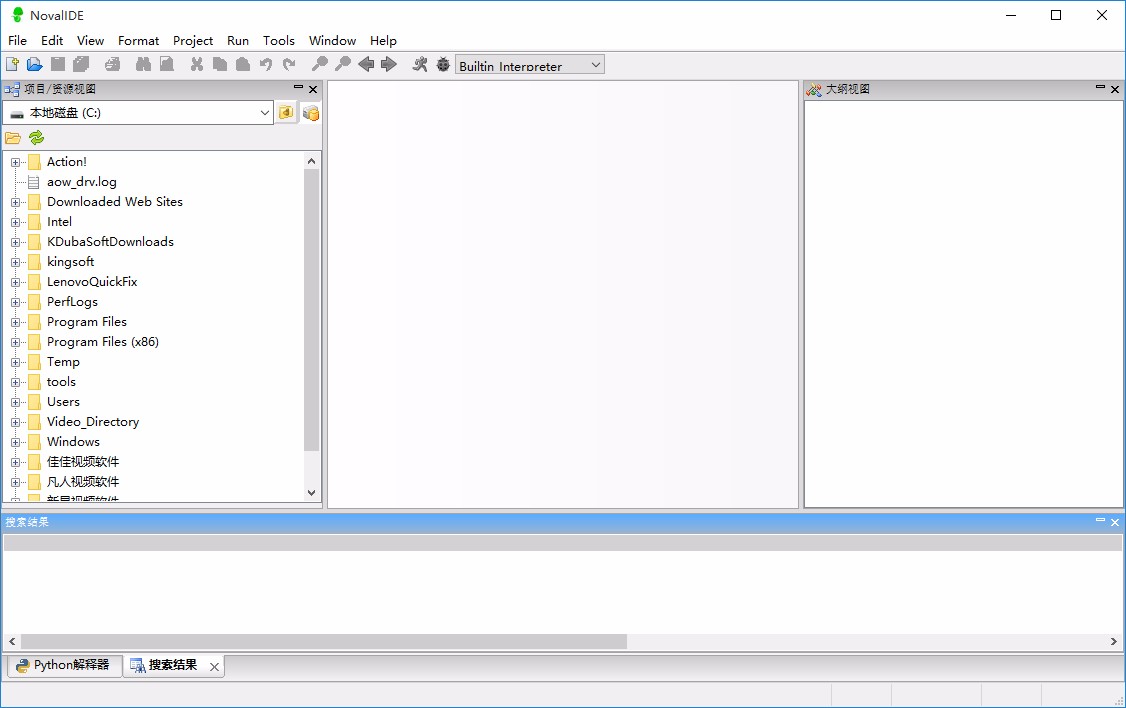1126x708 pixels.
Task: Minimize the 大纲视图 outline panel
Action: click(x=1099, y=88)
